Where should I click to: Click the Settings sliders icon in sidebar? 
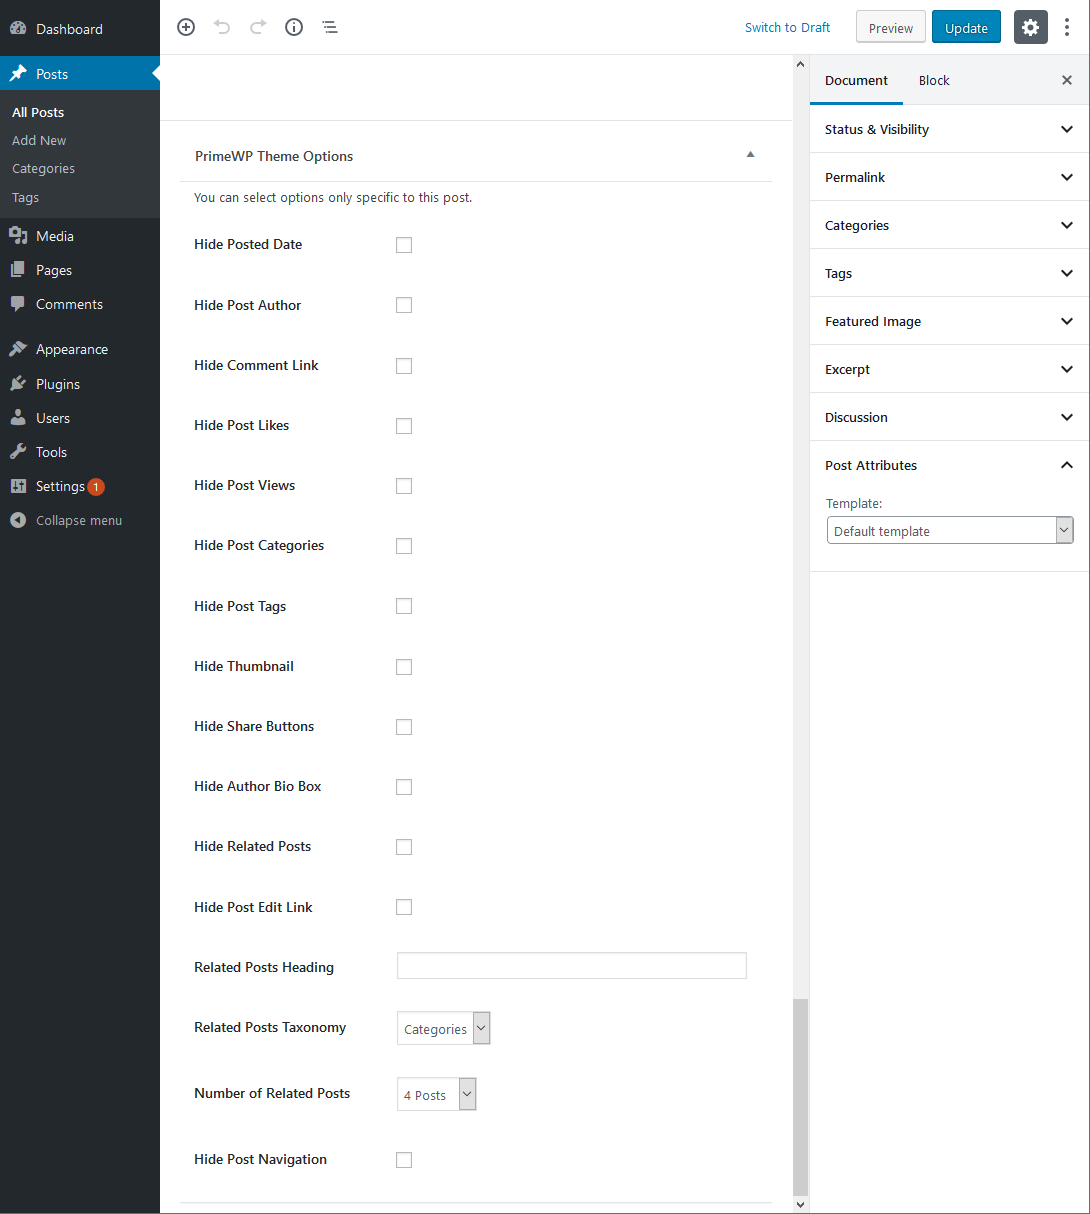click(18, 486)
